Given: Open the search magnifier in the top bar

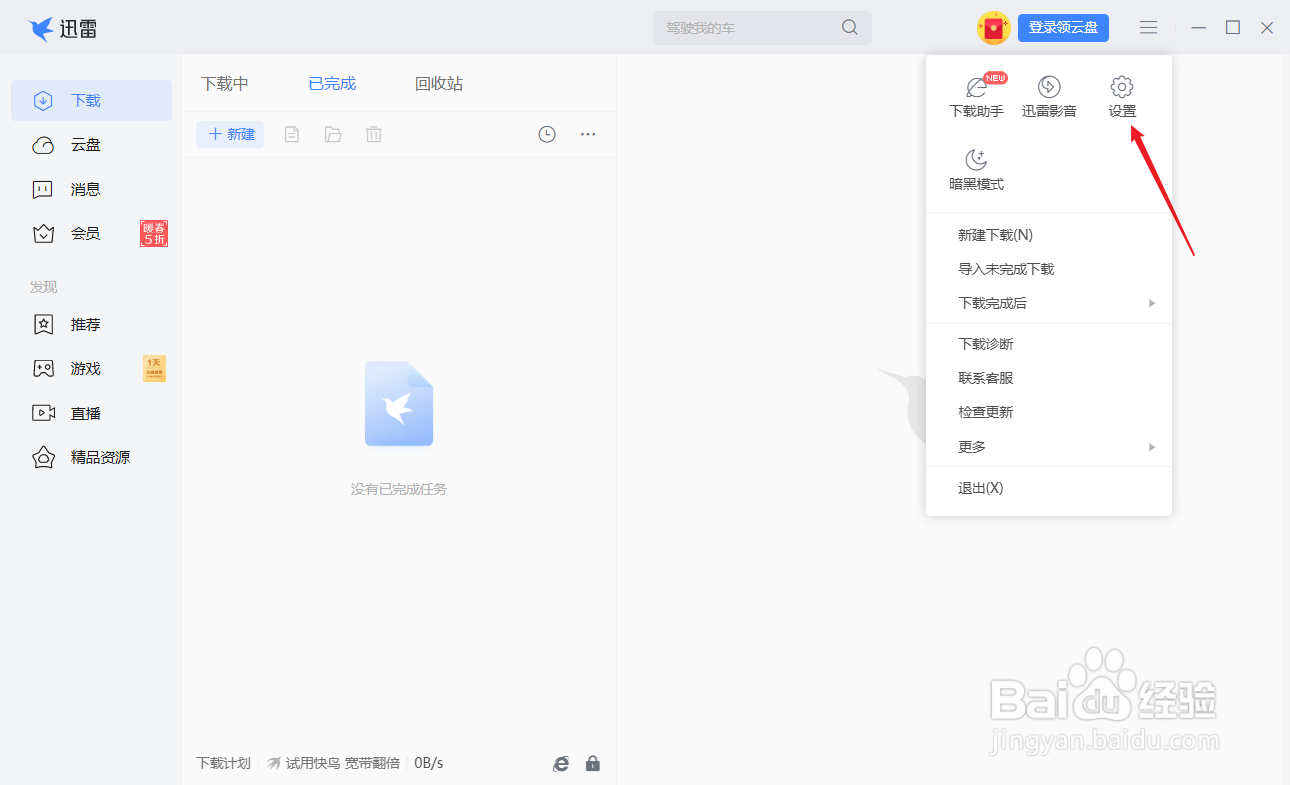Looking at the screenshot, I should [849, 27].
